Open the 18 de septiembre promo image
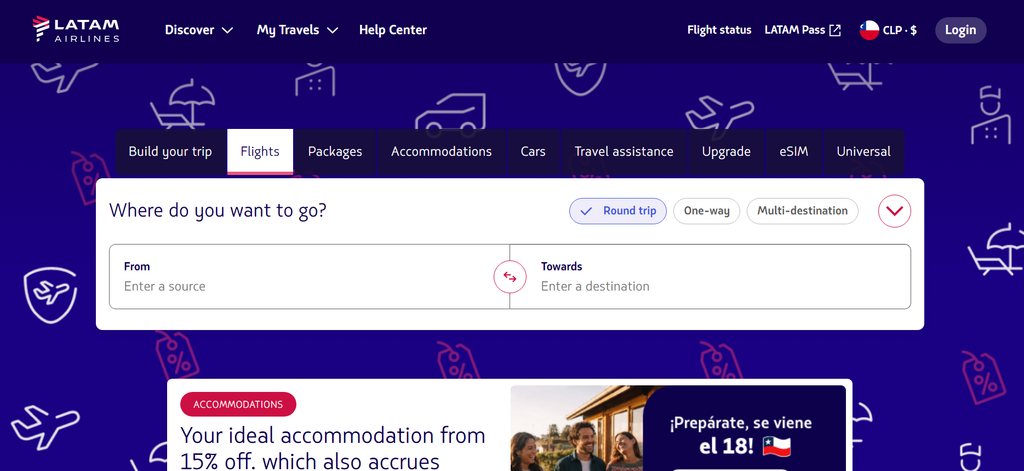The height and width of the screenshot is (471, 1024). [678, 428]
